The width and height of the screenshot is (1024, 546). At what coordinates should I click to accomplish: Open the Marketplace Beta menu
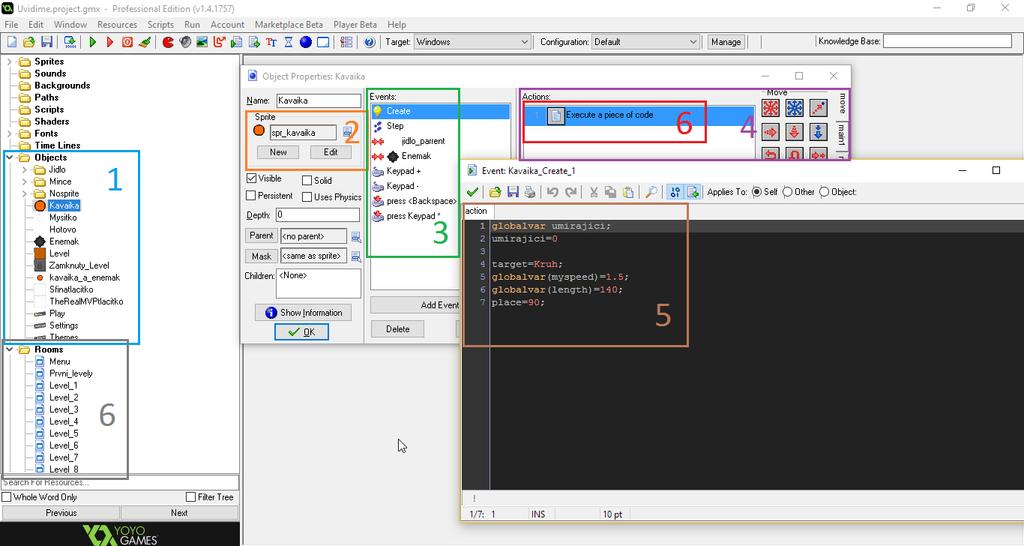click(x=289, y=25)
